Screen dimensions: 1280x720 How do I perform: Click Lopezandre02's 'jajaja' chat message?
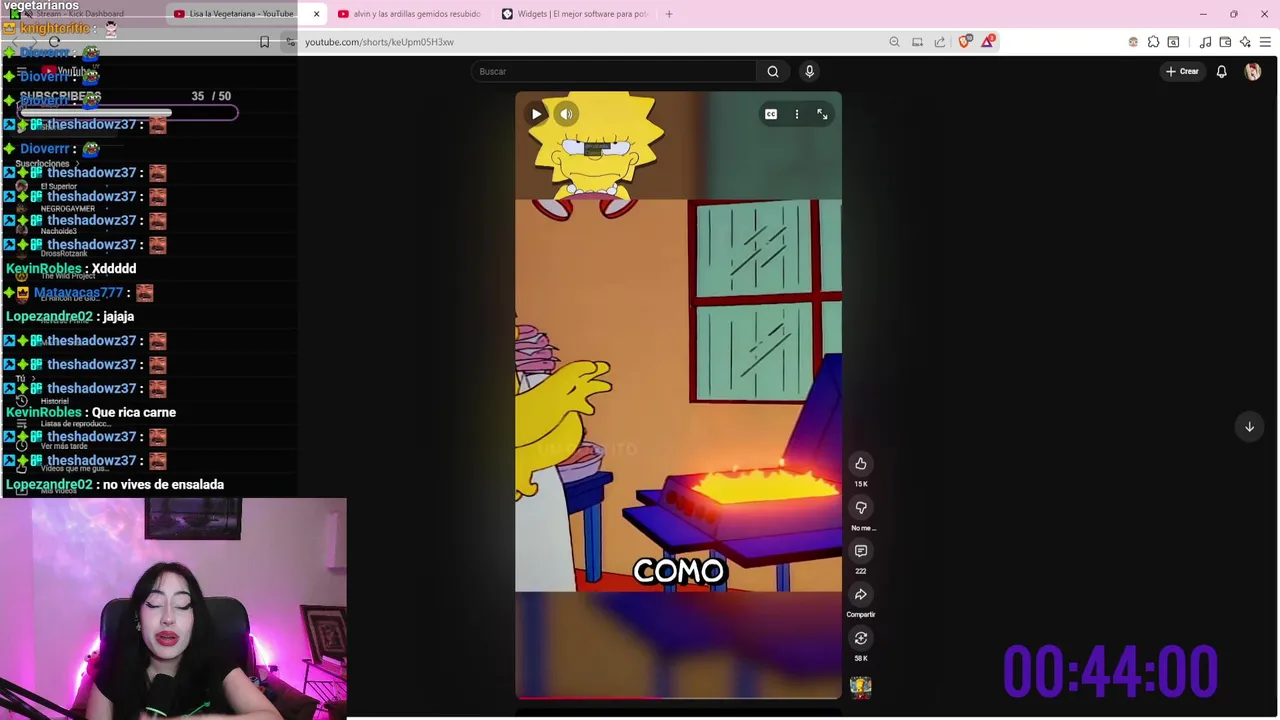tap(118, 316)
